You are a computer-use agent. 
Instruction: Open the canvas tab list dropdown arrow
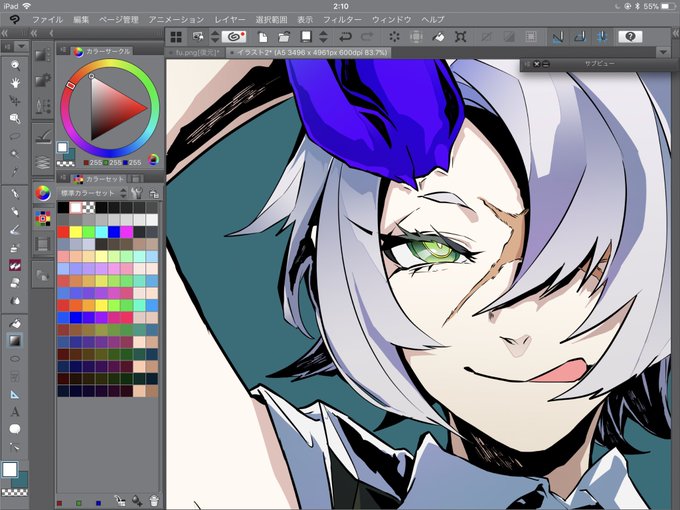(663, 52)
